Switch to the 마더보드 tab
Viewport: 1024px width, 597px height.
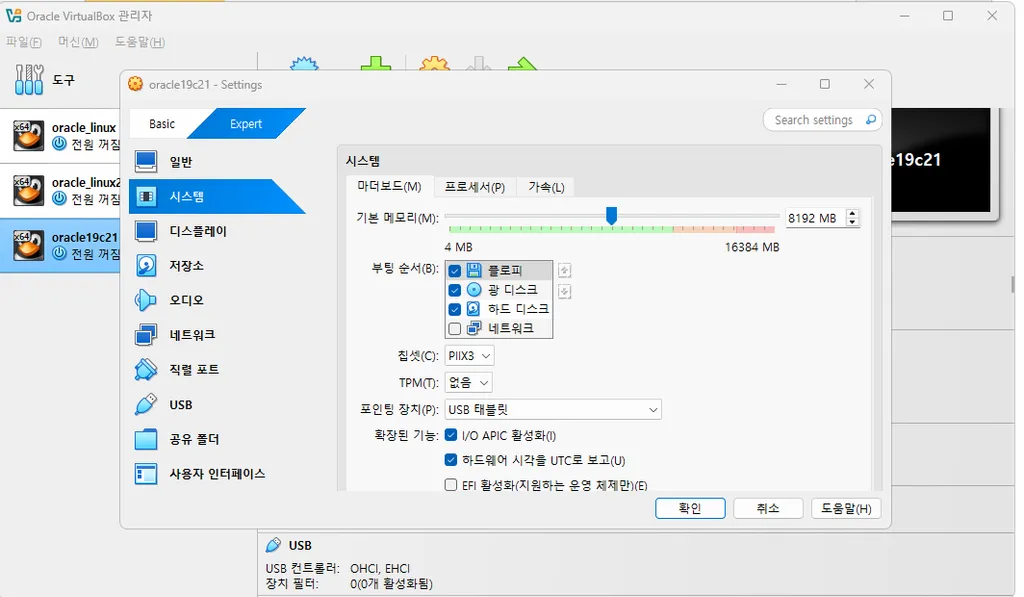click(x=389, y=186)
